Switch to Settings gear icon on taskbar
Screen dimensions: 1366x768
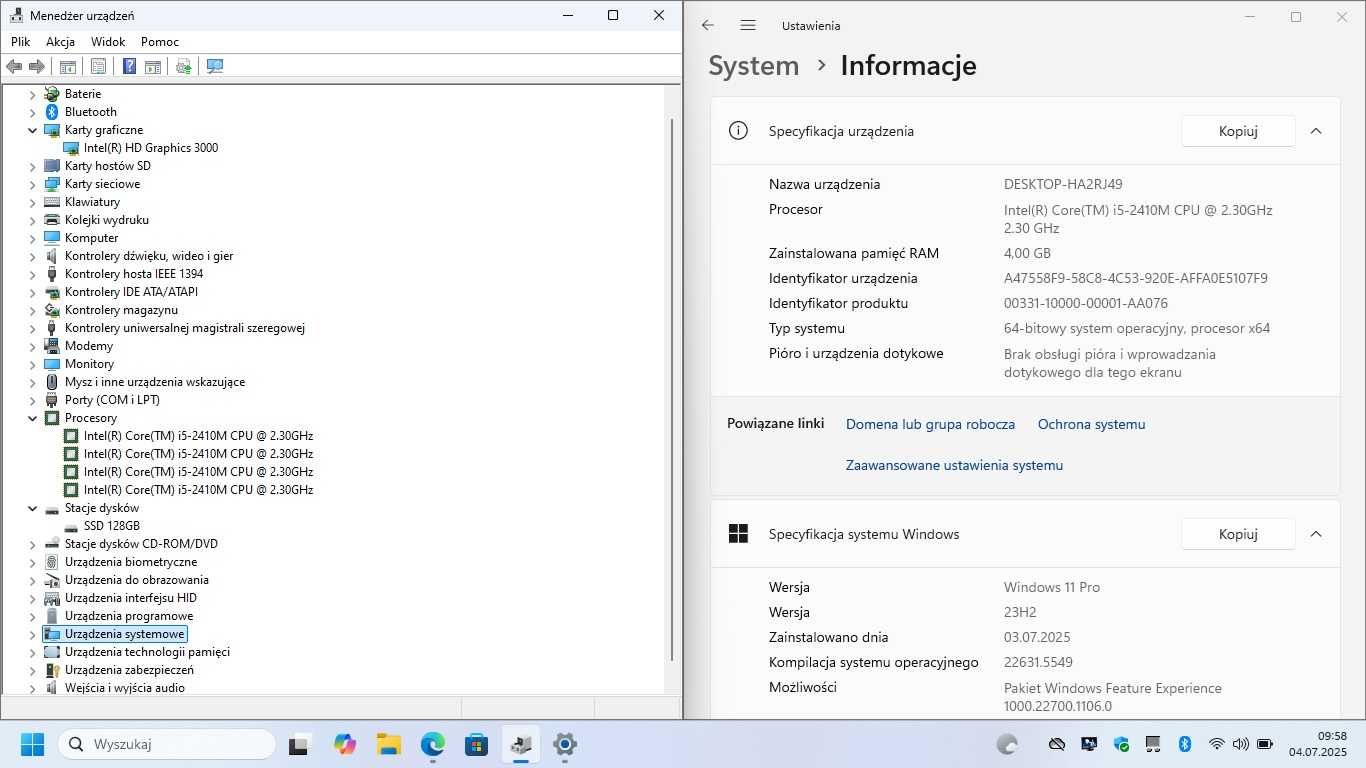pos(565,744)
